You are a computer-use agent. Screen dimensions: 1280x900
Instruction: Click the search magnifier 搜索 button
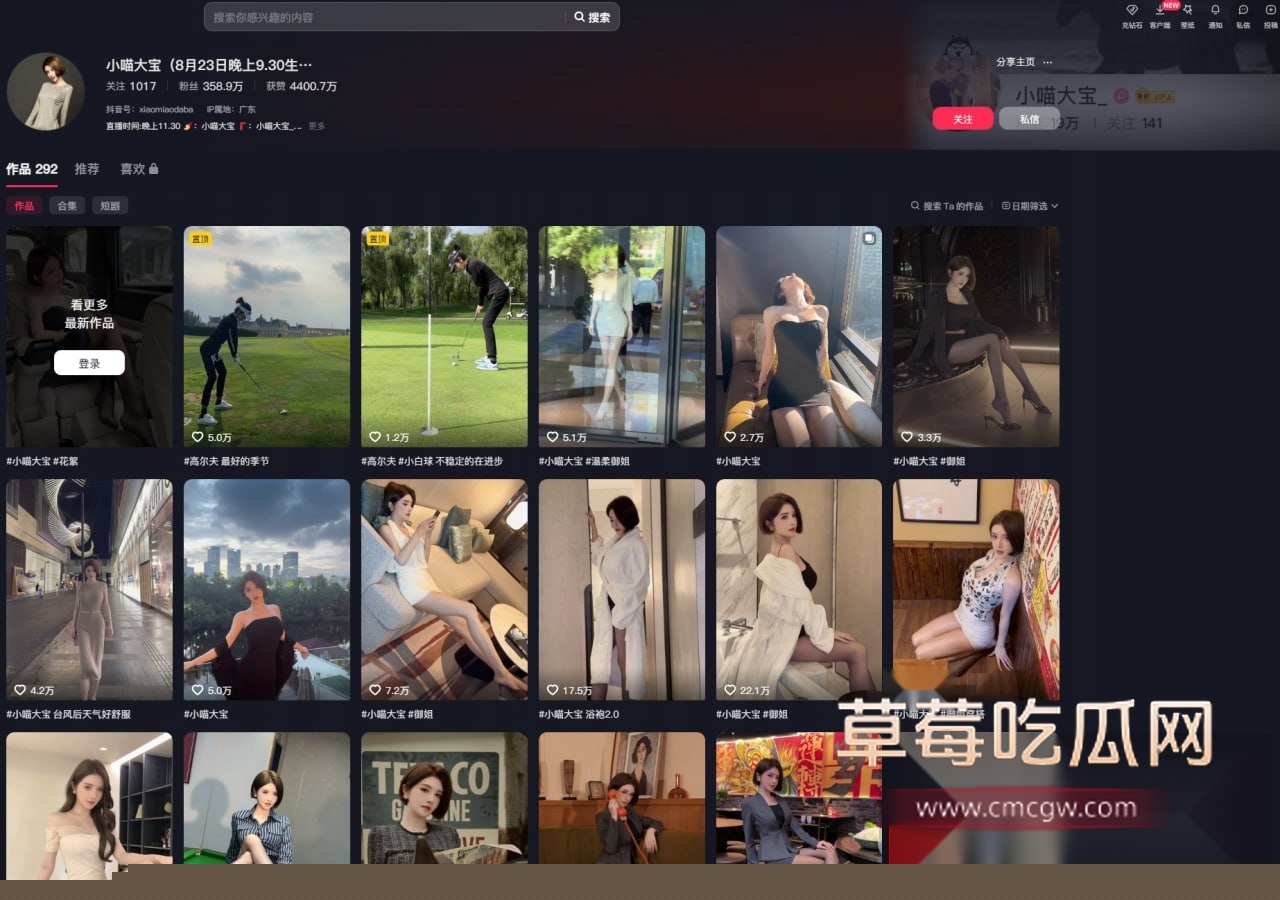[x=592, y=17]
